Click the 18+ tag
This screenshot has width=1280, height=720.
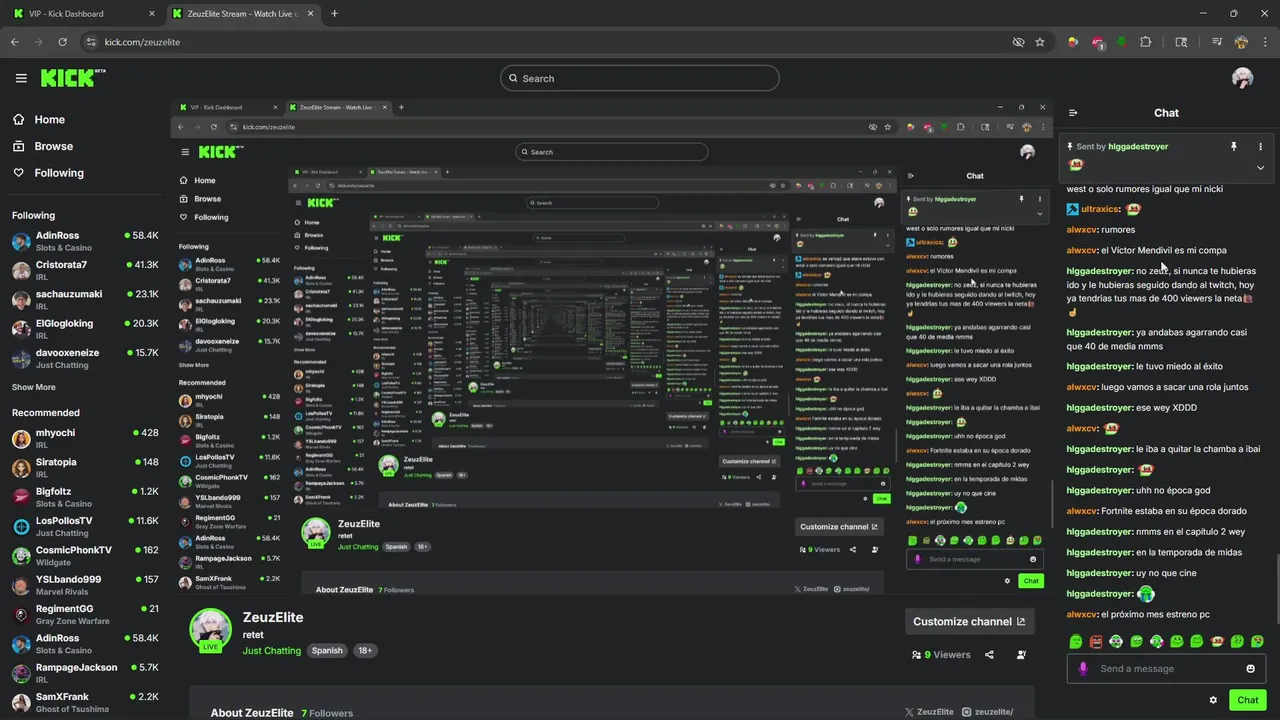coord(365,651)
